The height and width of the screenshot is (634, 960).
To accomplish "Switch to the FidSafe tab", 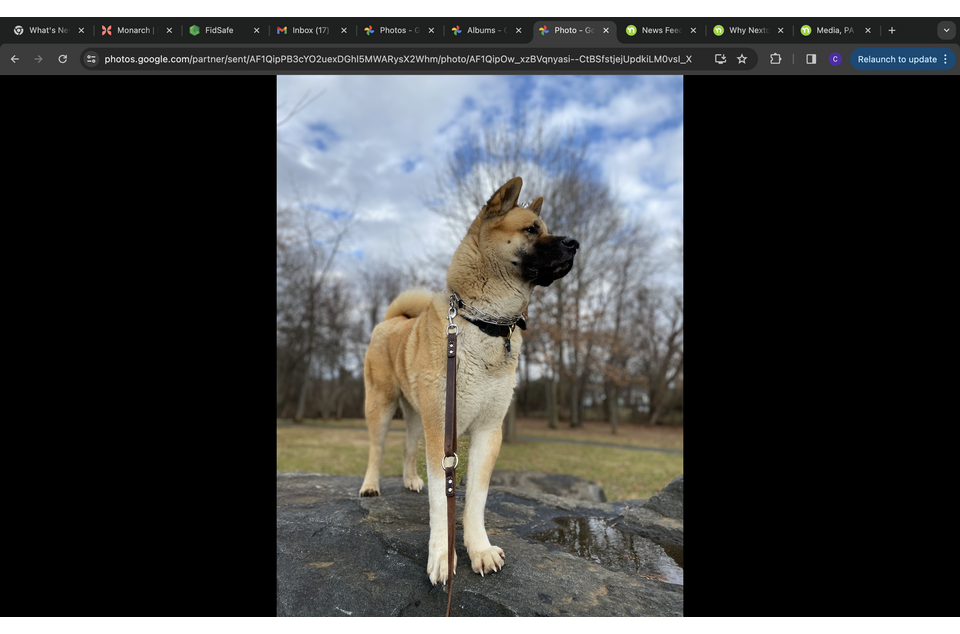I will point(219,30).
